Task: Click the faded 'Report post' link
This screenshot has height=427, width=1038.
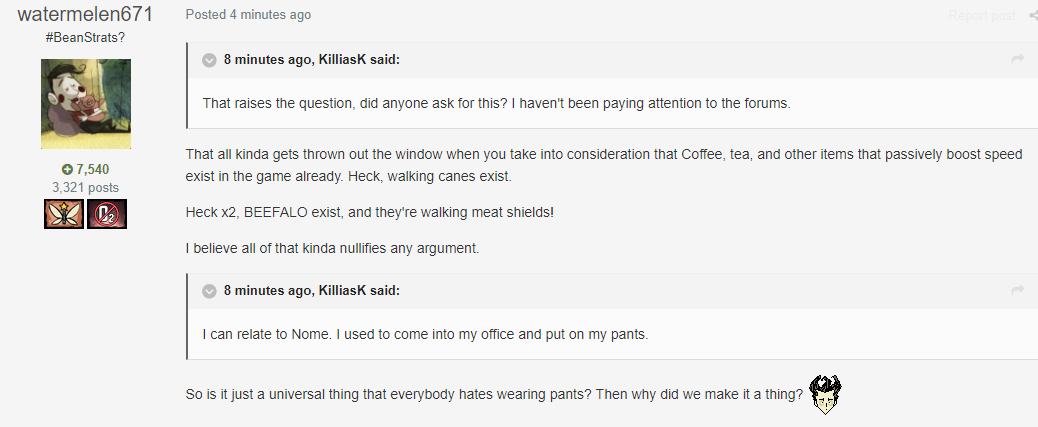Action: coord(981,15)
